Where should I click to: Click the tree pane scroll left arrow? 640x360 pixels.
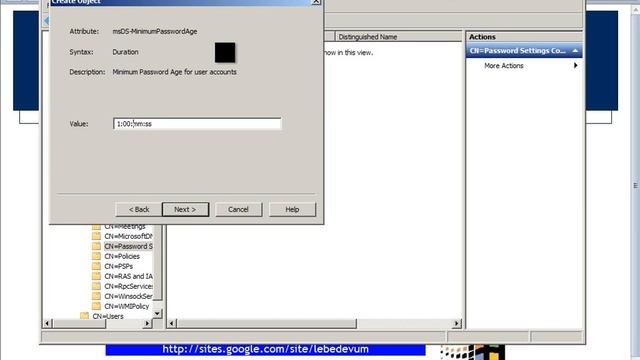click(47, 323)
